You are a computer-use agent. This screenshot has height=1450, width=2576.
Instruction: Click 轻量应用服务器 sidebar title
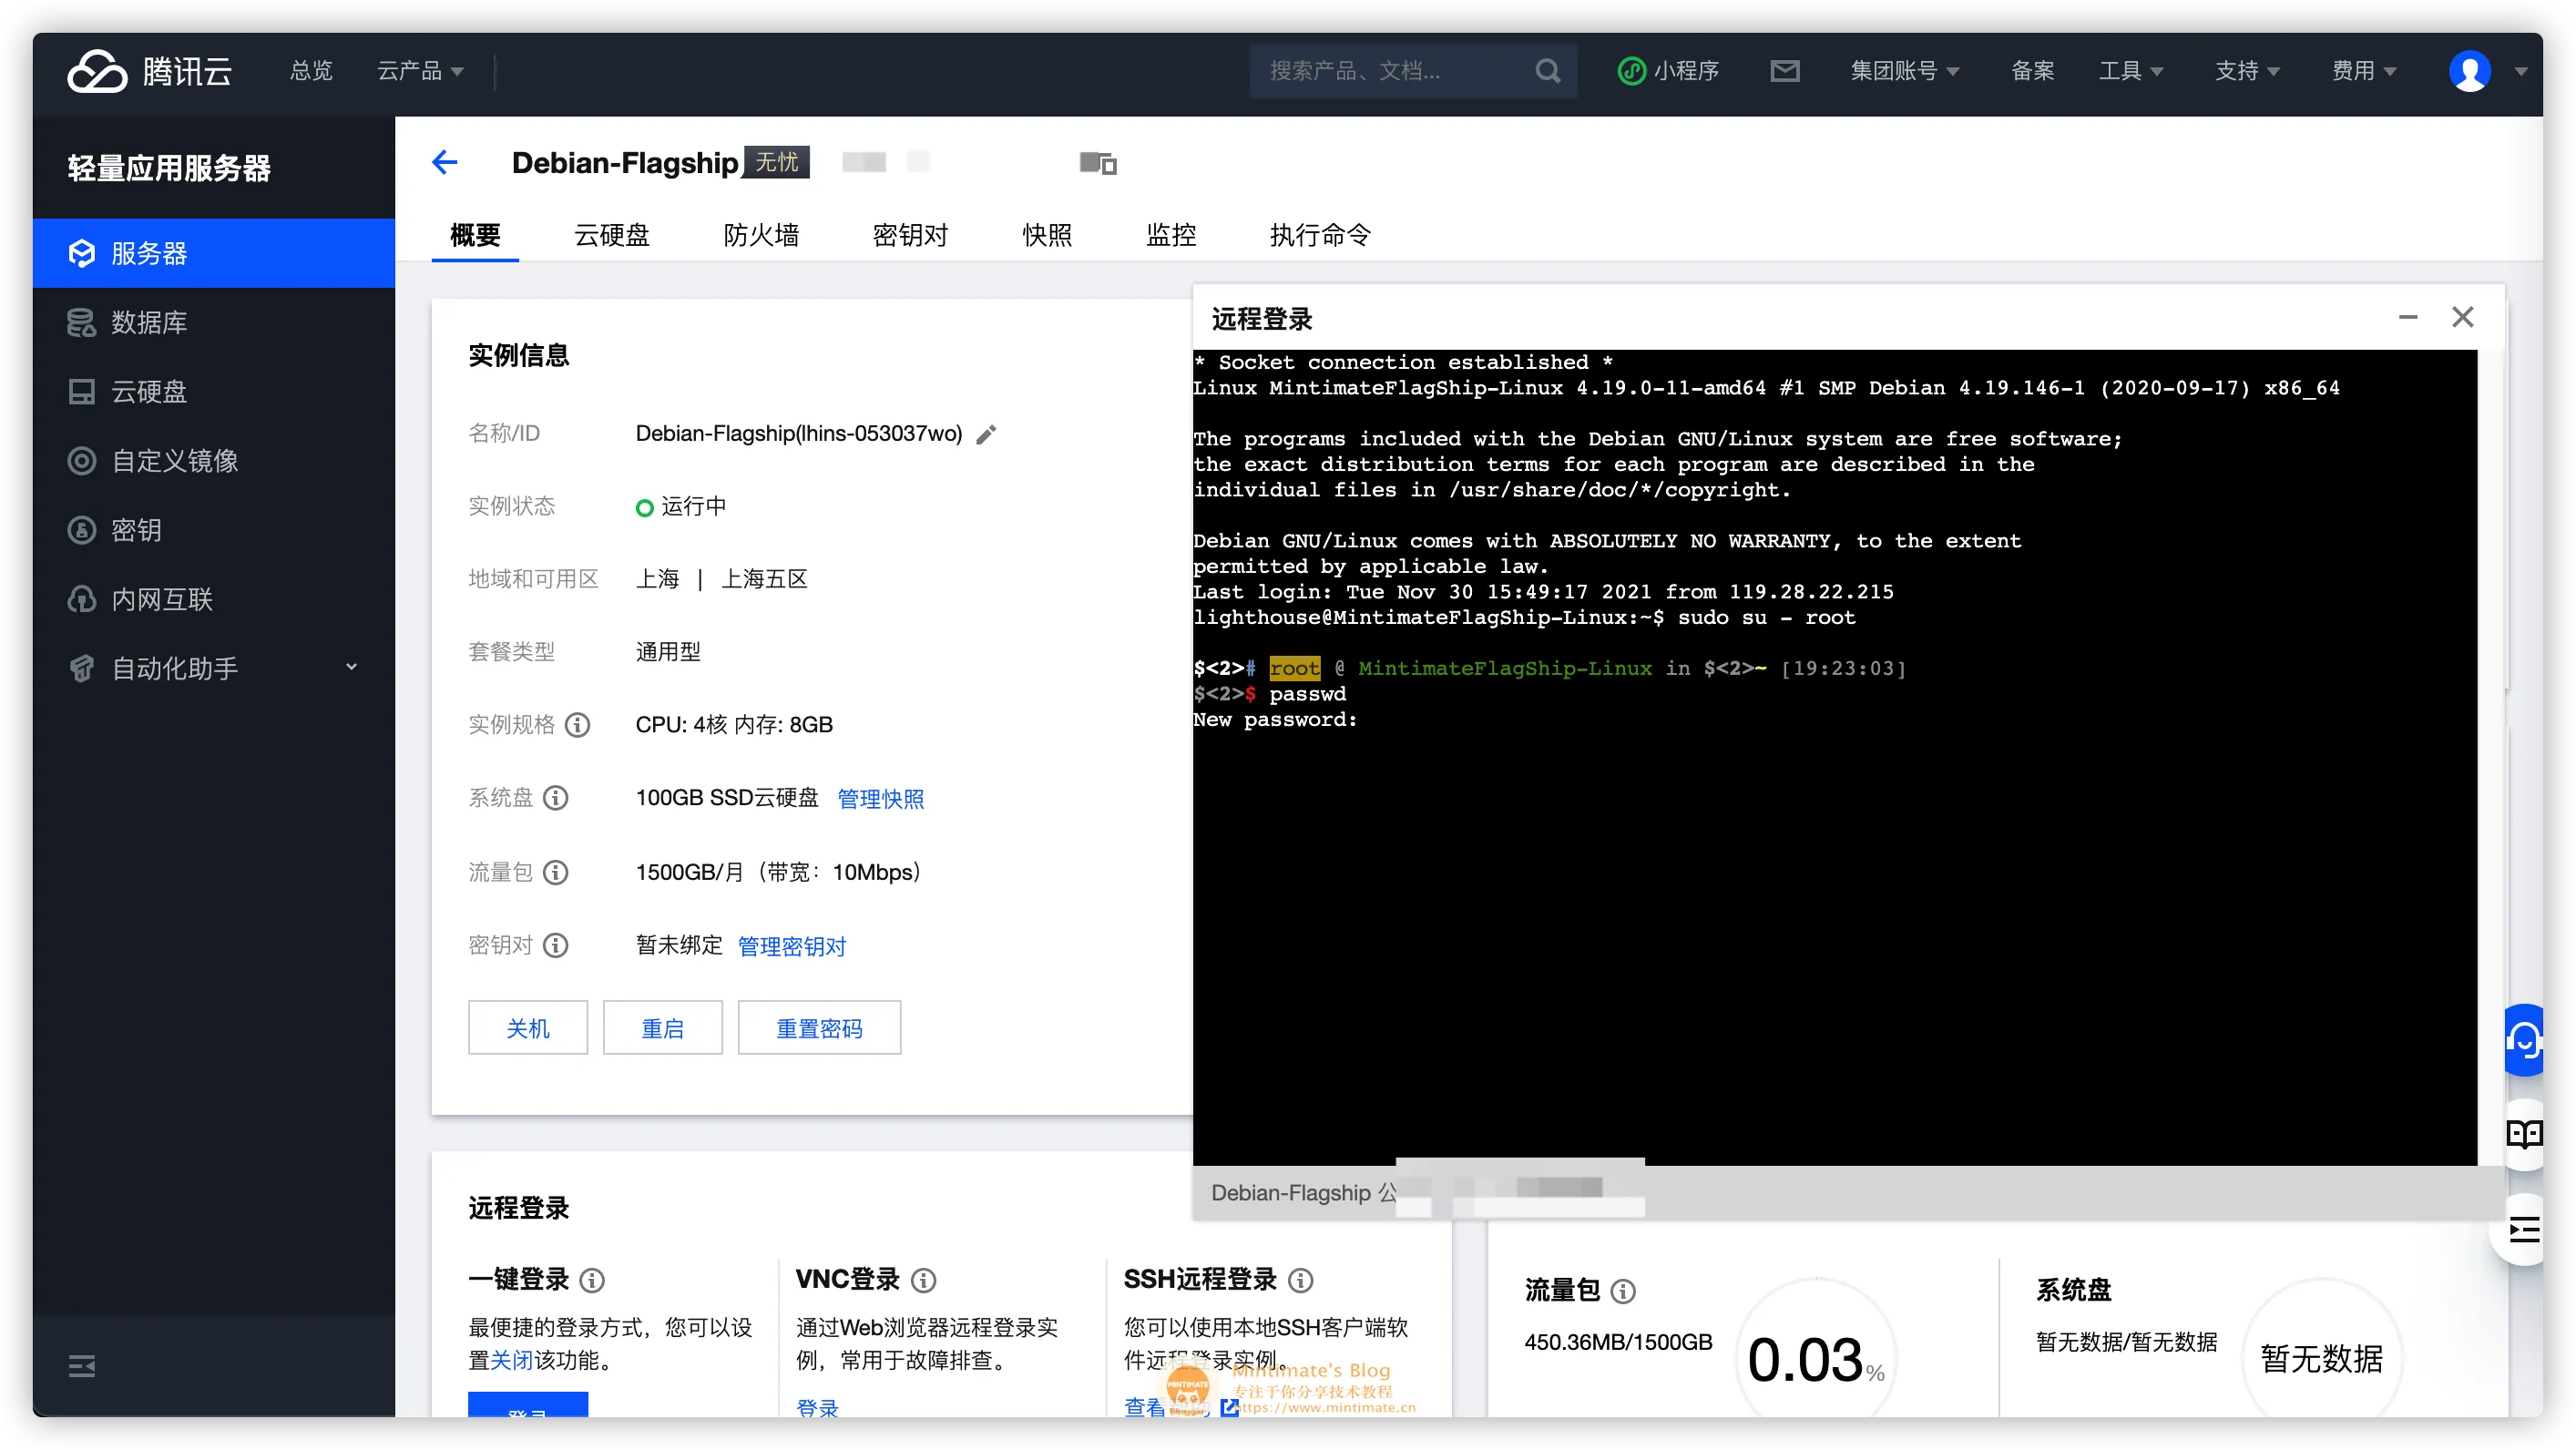pos(169,168)
